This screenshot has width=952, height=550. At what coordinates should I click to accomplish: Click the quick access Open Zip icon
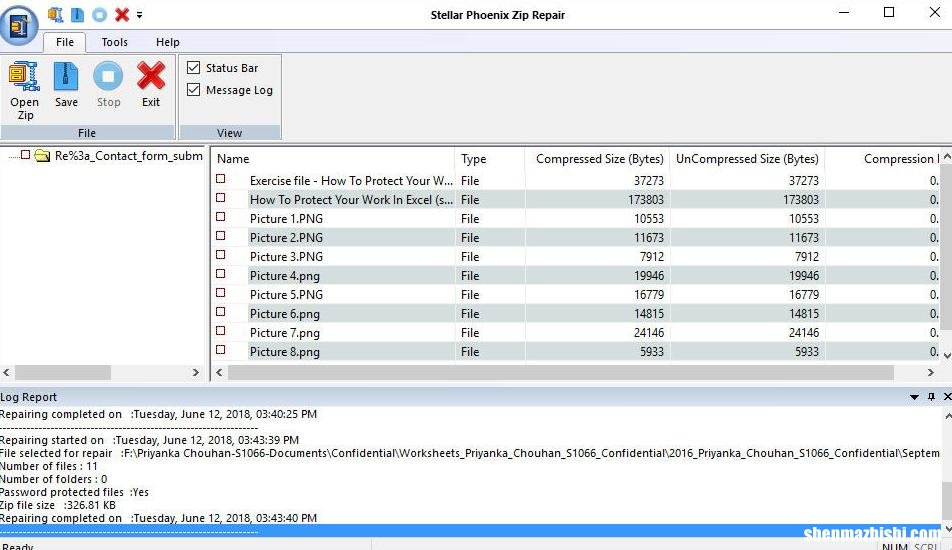coord(55,14)
